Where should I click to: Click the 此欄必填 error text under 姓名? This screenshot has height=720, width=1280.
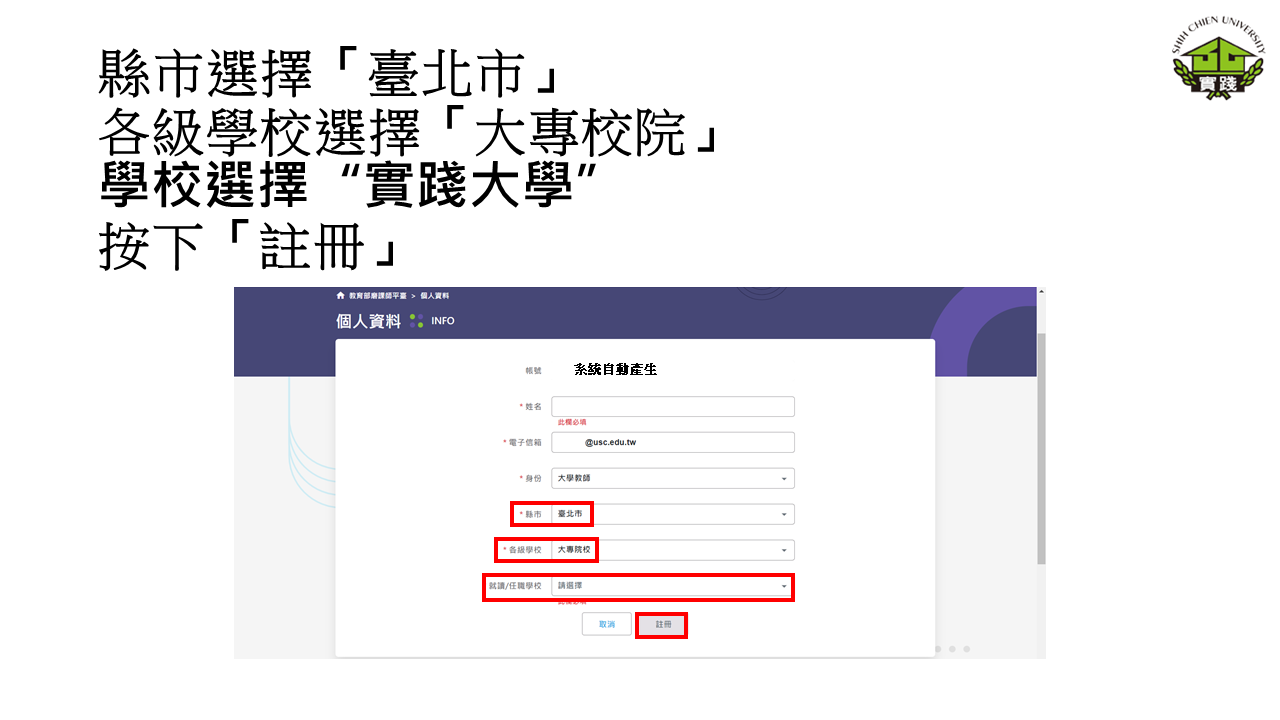572,423
